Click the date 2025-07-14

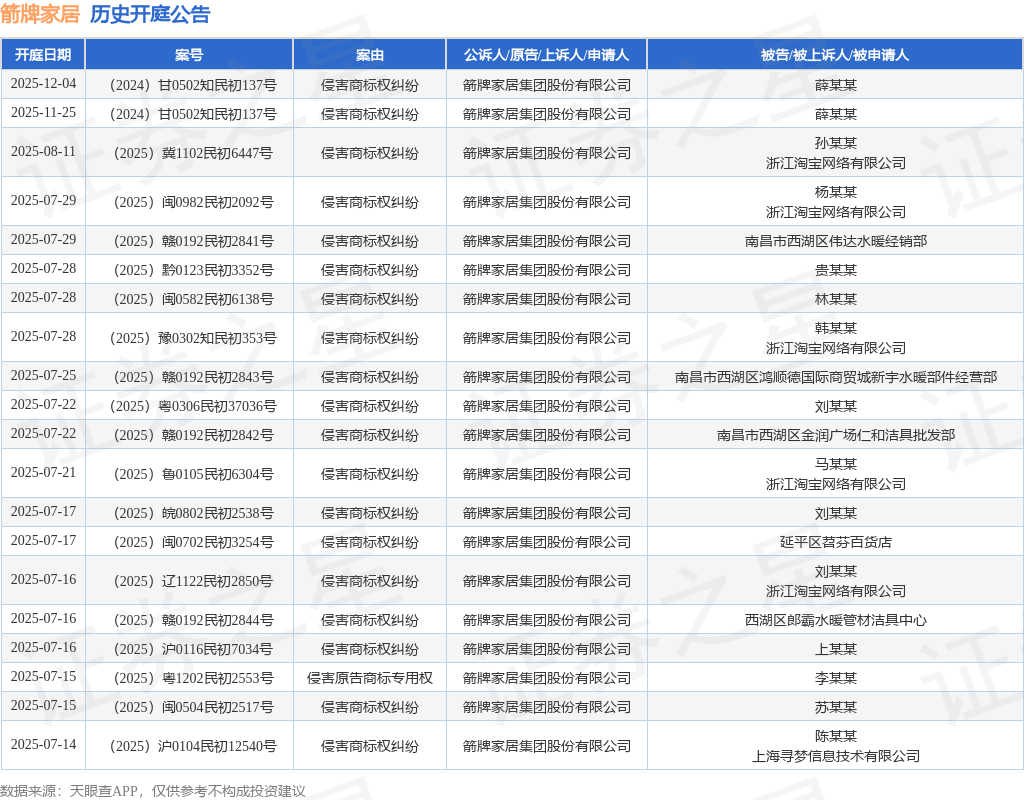pos(43,744)
